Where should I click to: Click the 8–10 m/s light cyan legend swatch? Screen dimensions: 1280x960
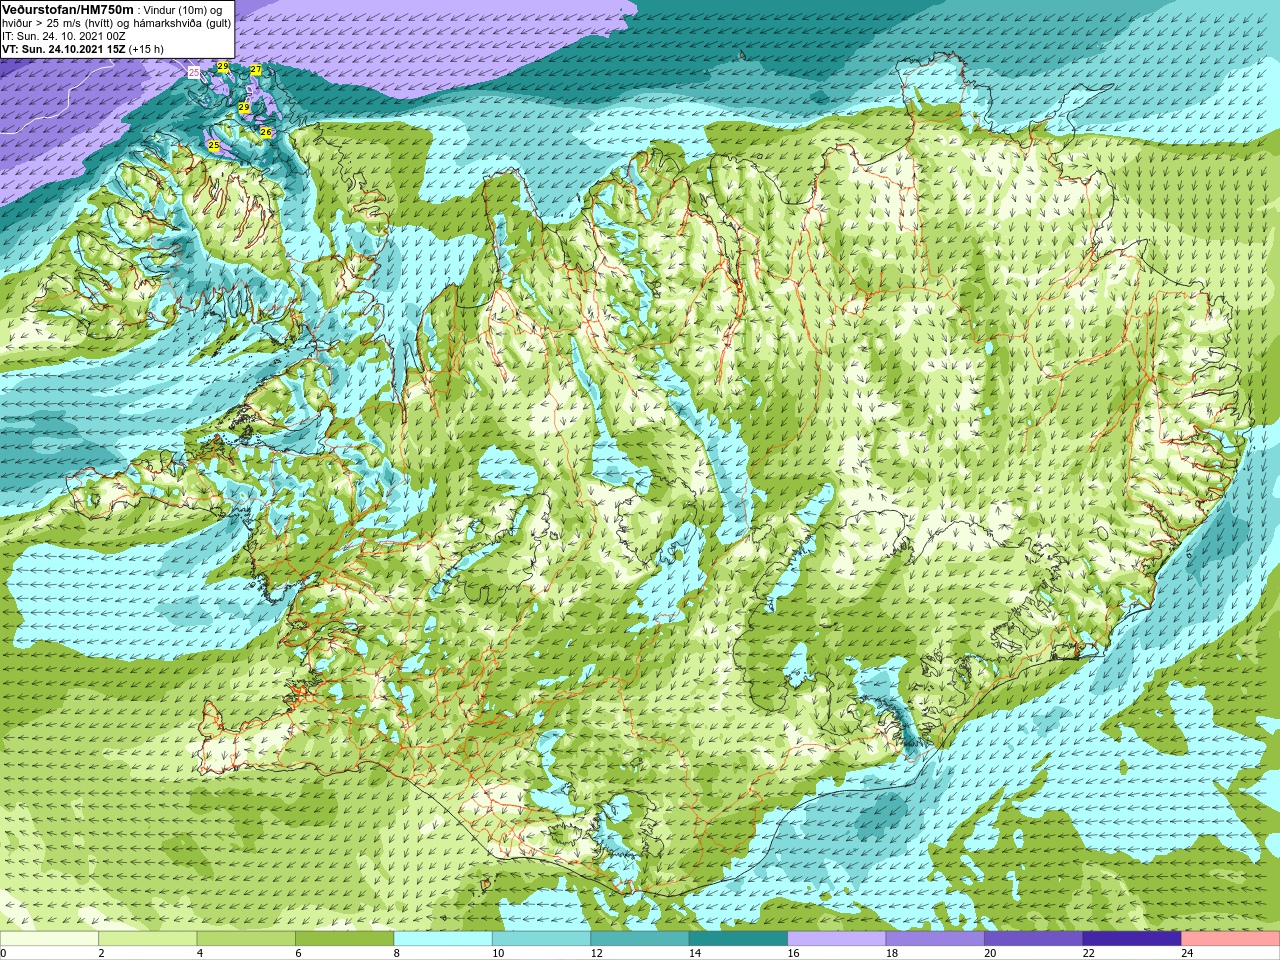443,939
